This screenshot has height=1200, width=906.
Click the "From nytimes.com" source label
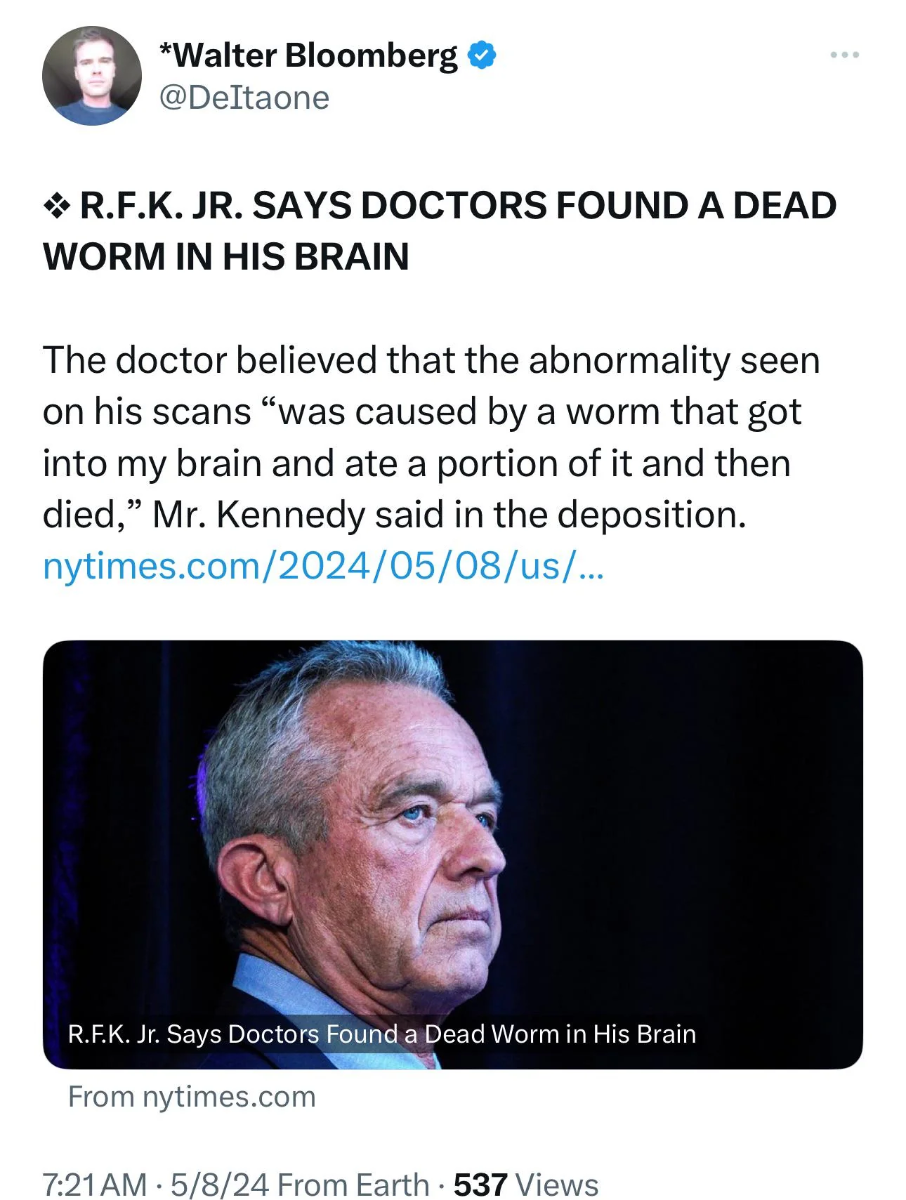pos(191,1096)
